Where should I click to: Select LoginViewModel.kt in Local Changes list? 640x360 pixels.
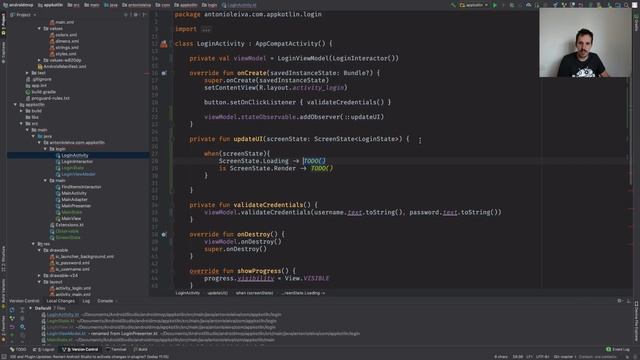(x=66, y=333)
